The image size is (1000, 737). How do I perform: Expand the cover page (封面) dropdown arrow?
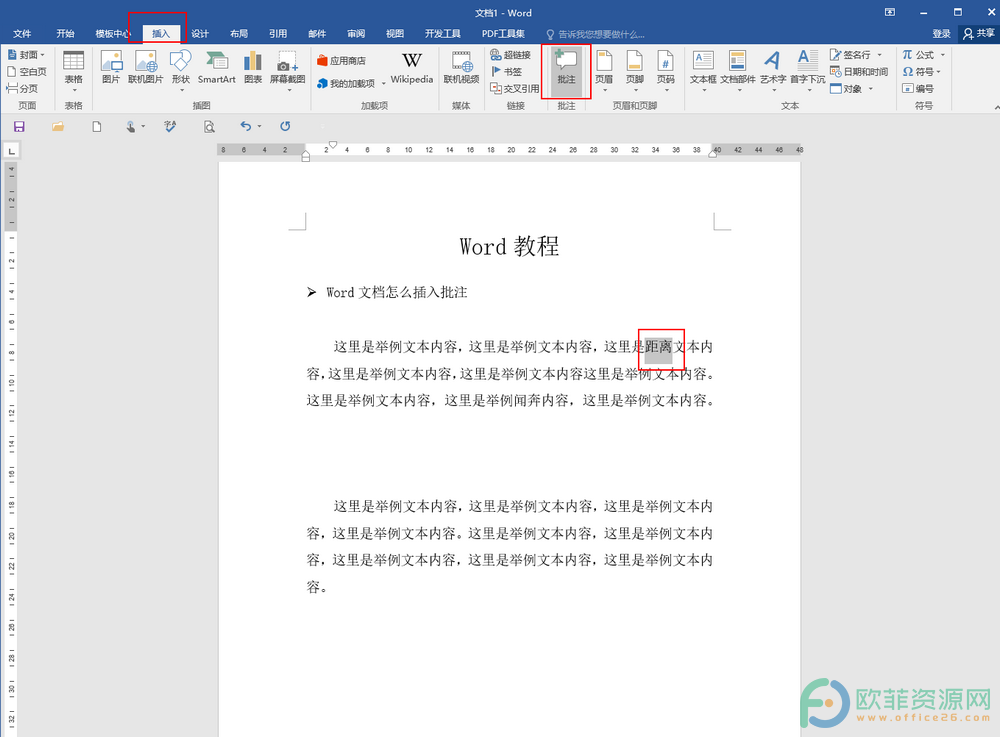click(x=43, y=55)
